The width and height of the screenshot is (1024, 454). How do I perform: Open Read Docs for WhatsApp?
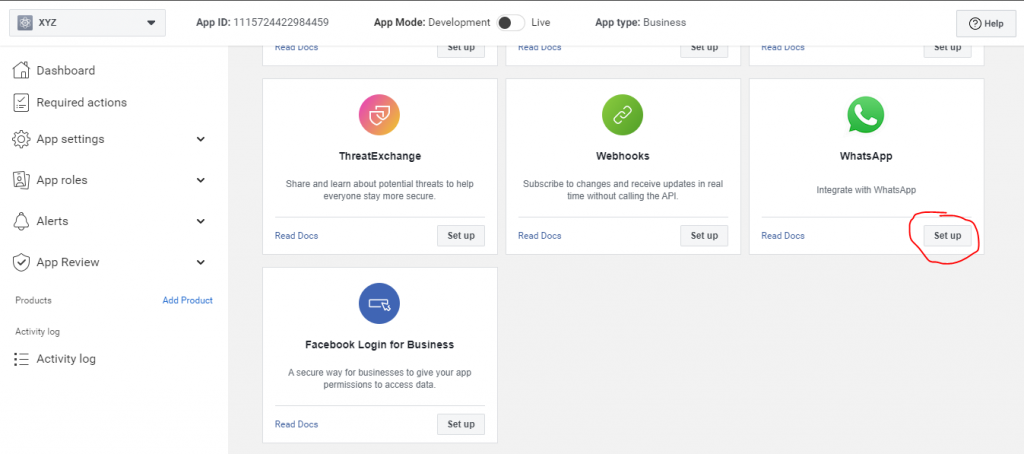[783, 236]
